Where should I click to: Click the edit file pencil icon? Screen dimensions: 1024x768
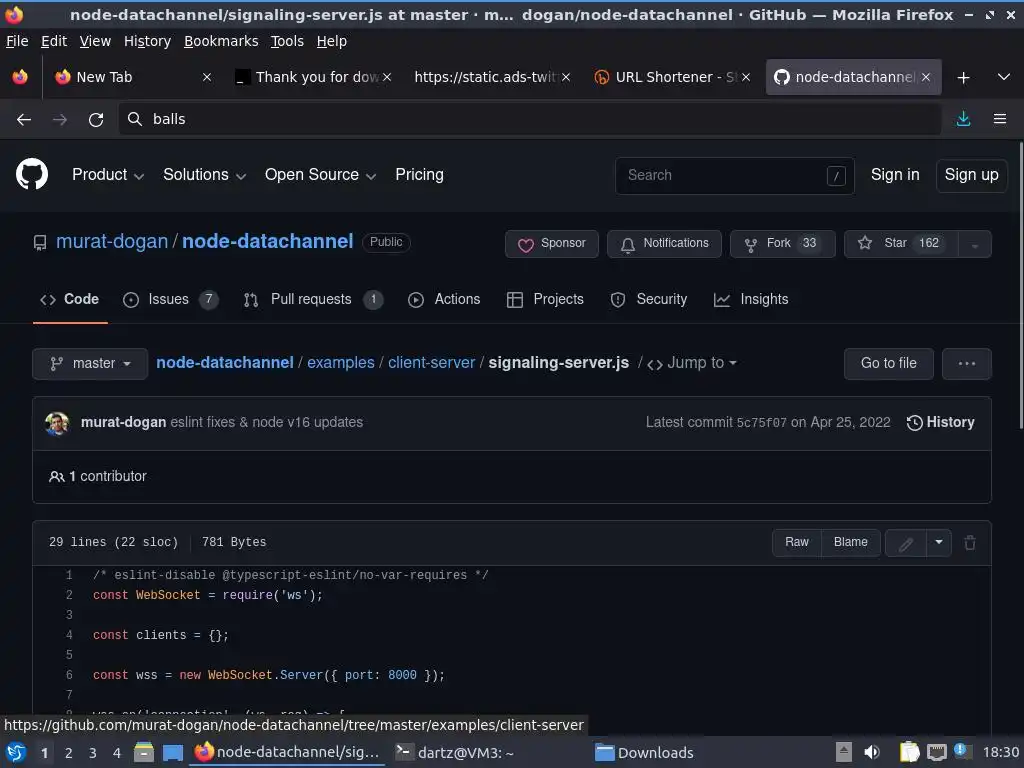[906, 543]
